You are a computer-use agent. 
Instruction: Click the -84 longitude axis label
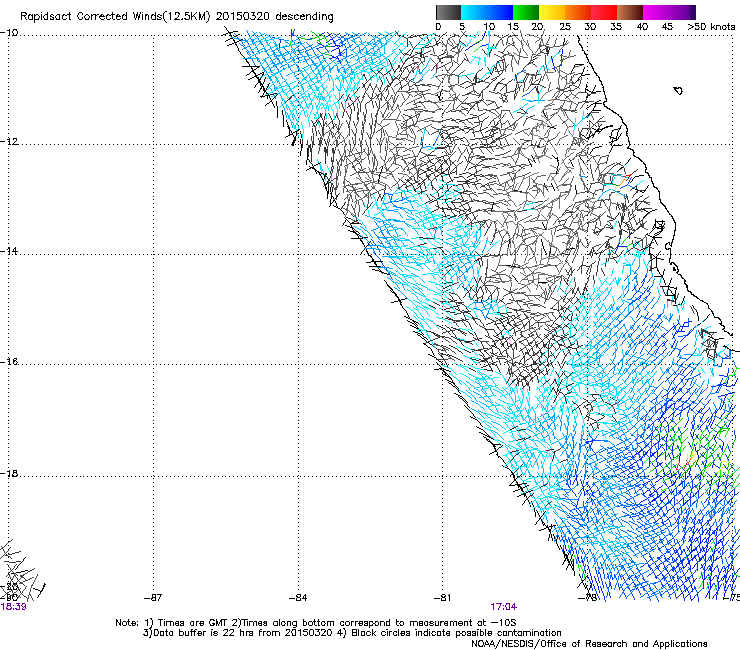click(298, 598)
